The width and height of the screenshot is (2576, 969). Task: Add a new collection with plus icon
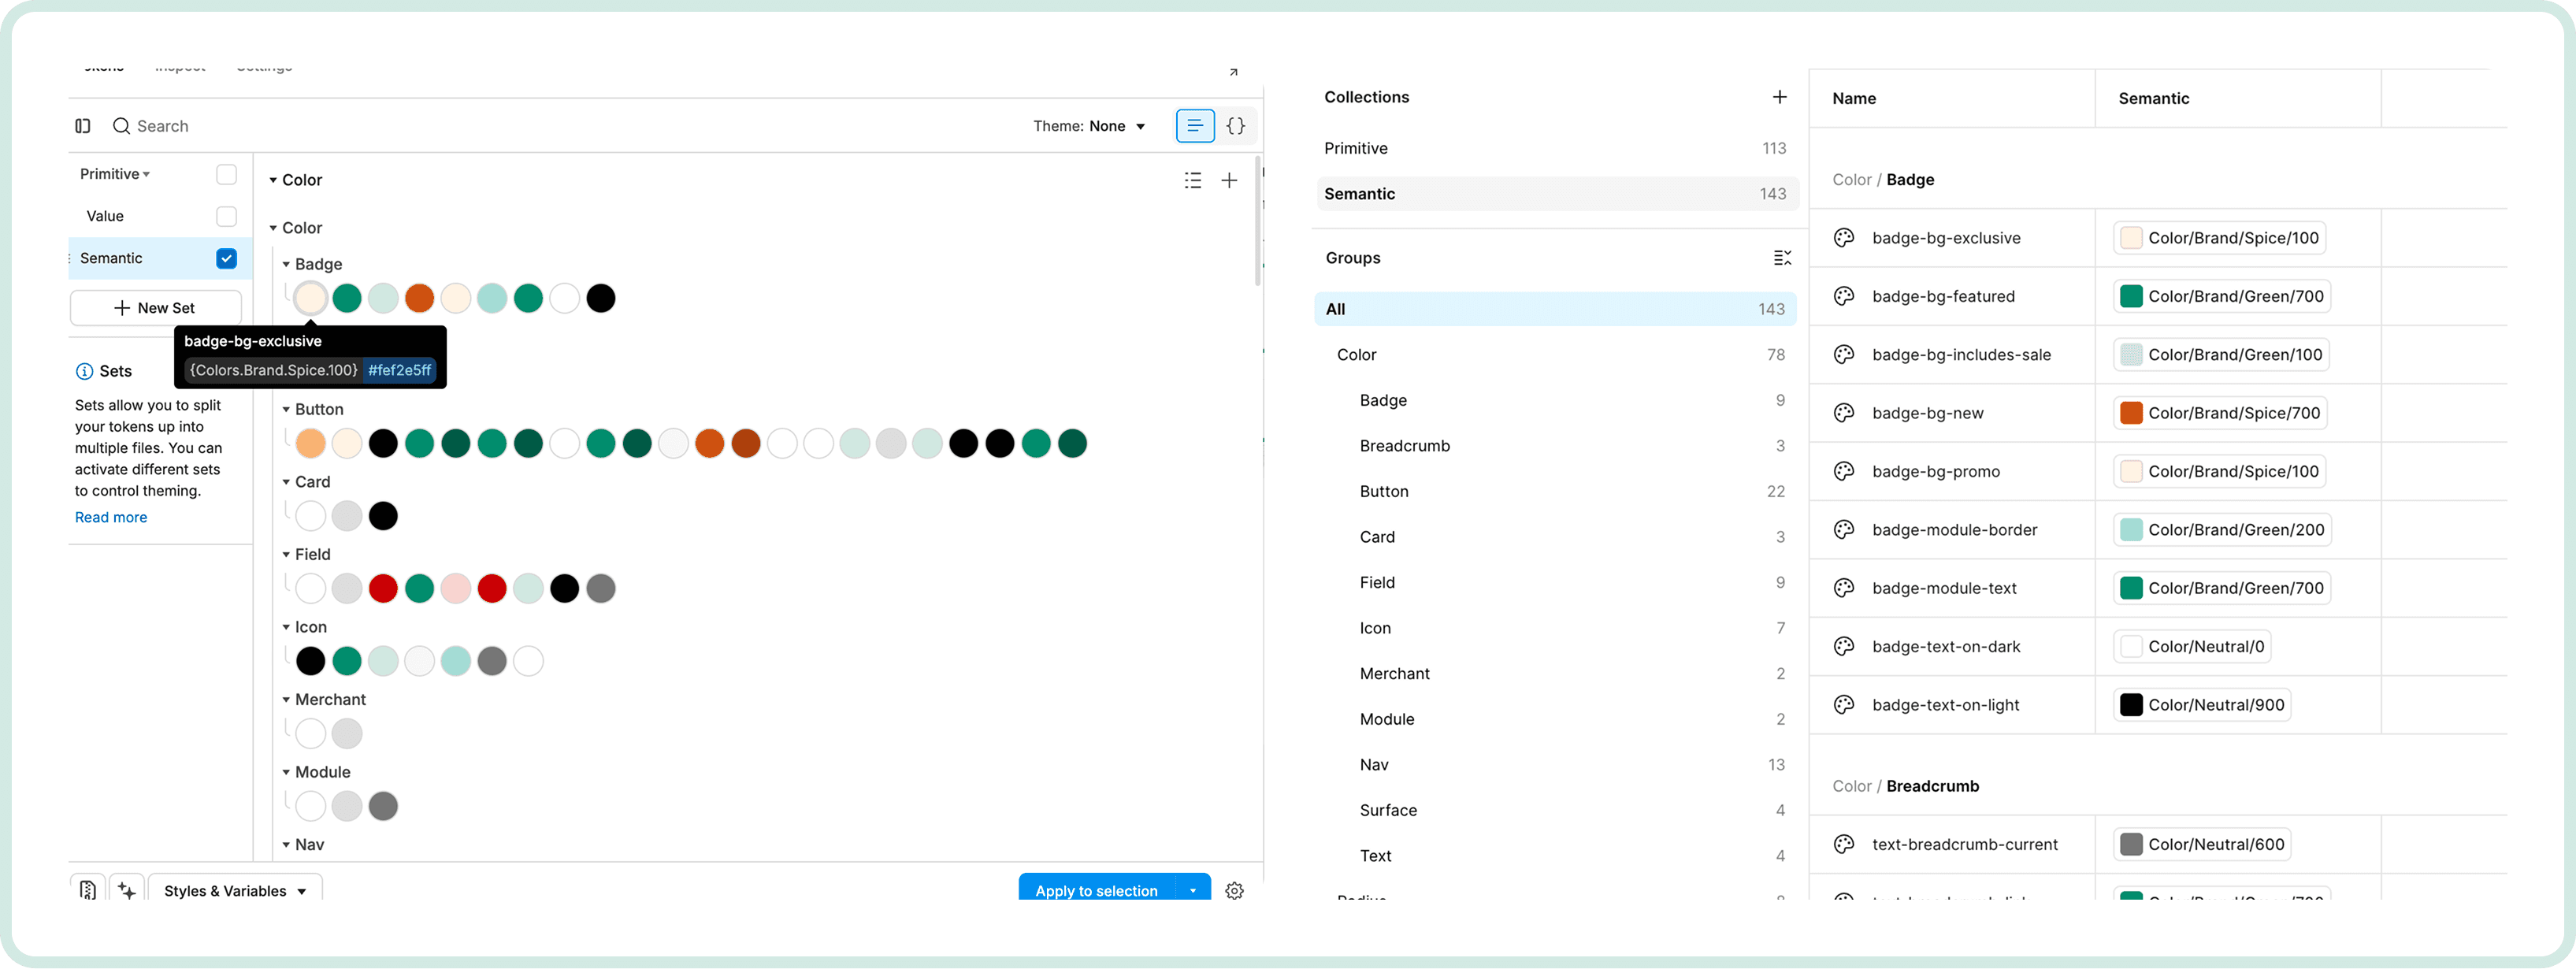[1779, 97]
